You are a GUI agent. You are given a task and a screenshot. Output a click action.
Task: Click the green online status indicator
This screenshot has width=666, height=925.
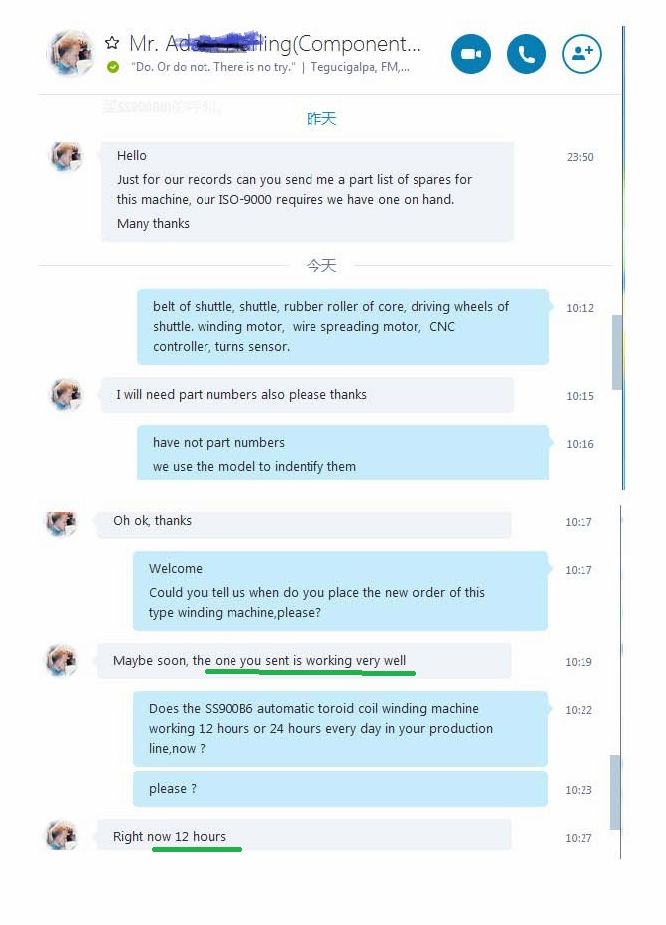click(113, 67)
